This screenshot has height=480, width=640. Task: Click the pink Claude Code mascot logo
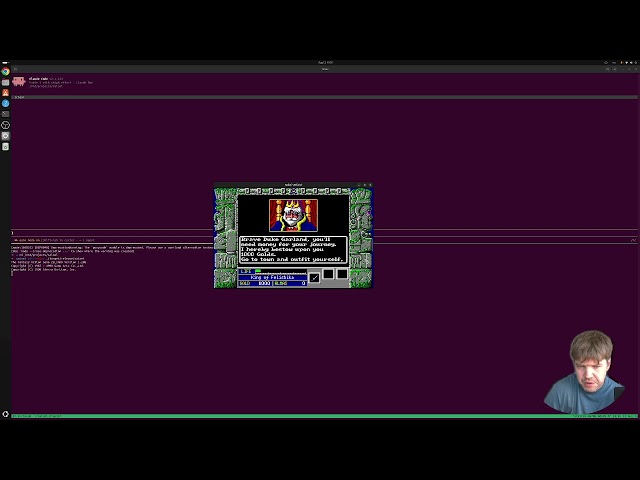coord(19,82)
